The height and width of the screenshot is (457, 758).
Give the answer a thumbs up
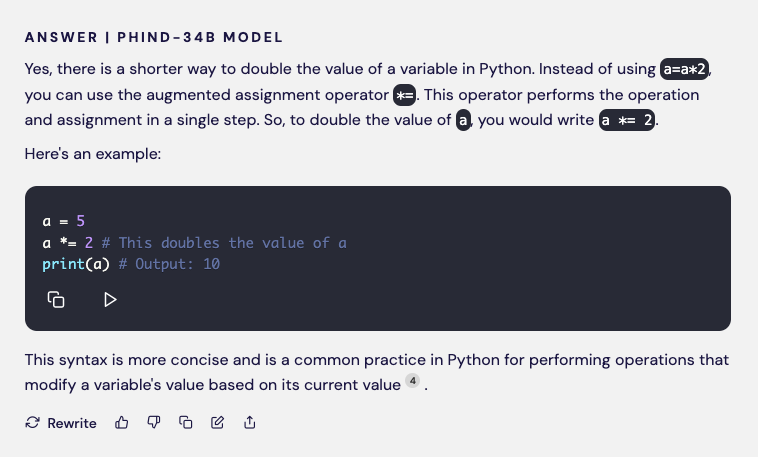122,423
